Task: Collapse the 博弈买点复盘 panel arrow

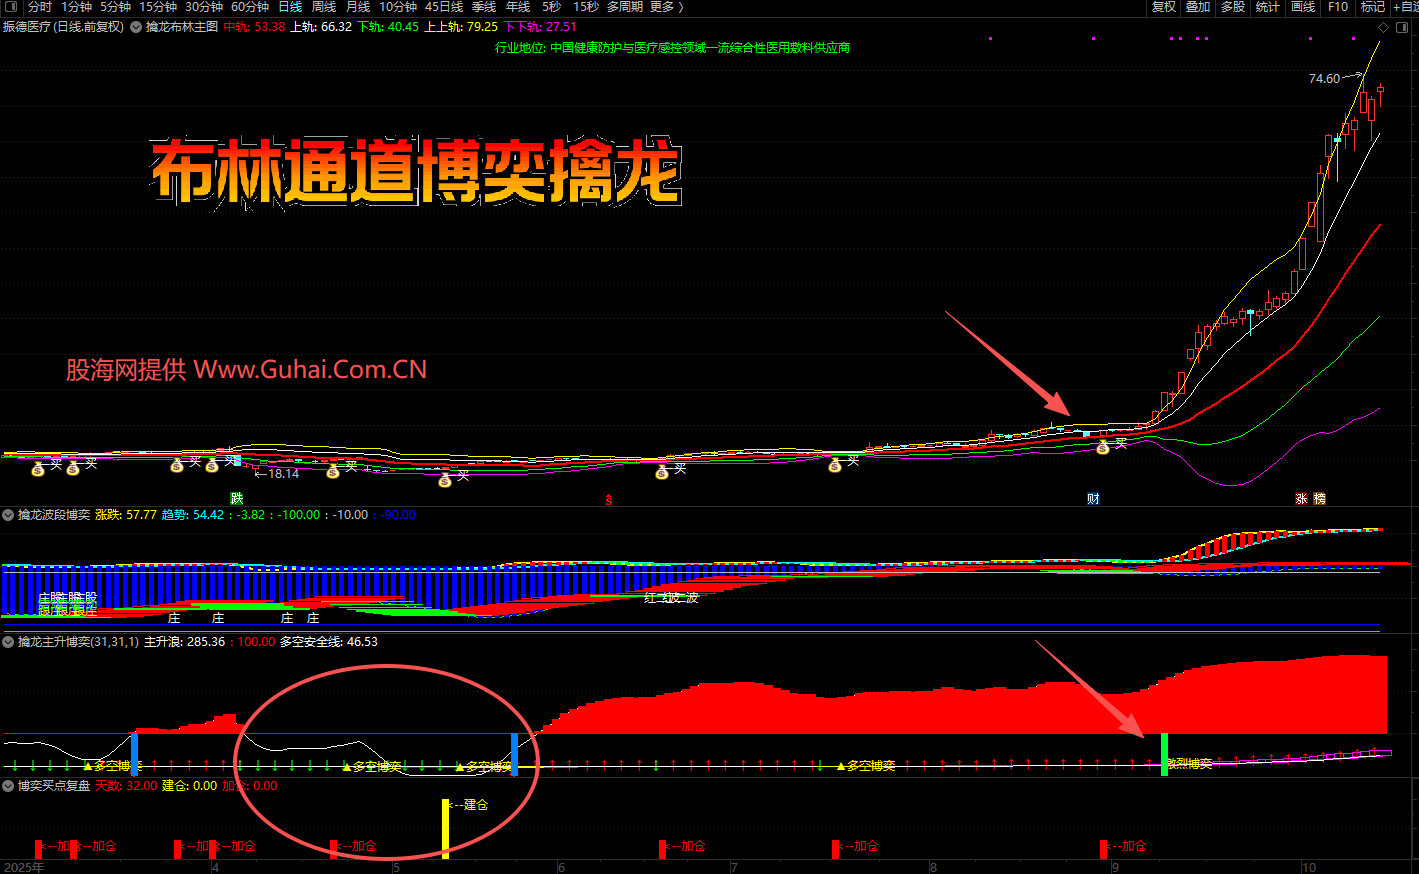Action: pyautogui.click(x=8, y=786)
